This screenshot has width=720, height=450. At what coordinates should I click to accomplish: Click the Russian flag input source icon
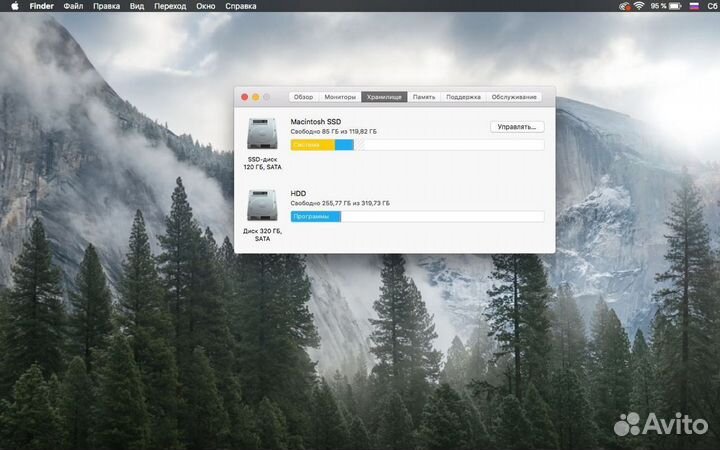694,6
